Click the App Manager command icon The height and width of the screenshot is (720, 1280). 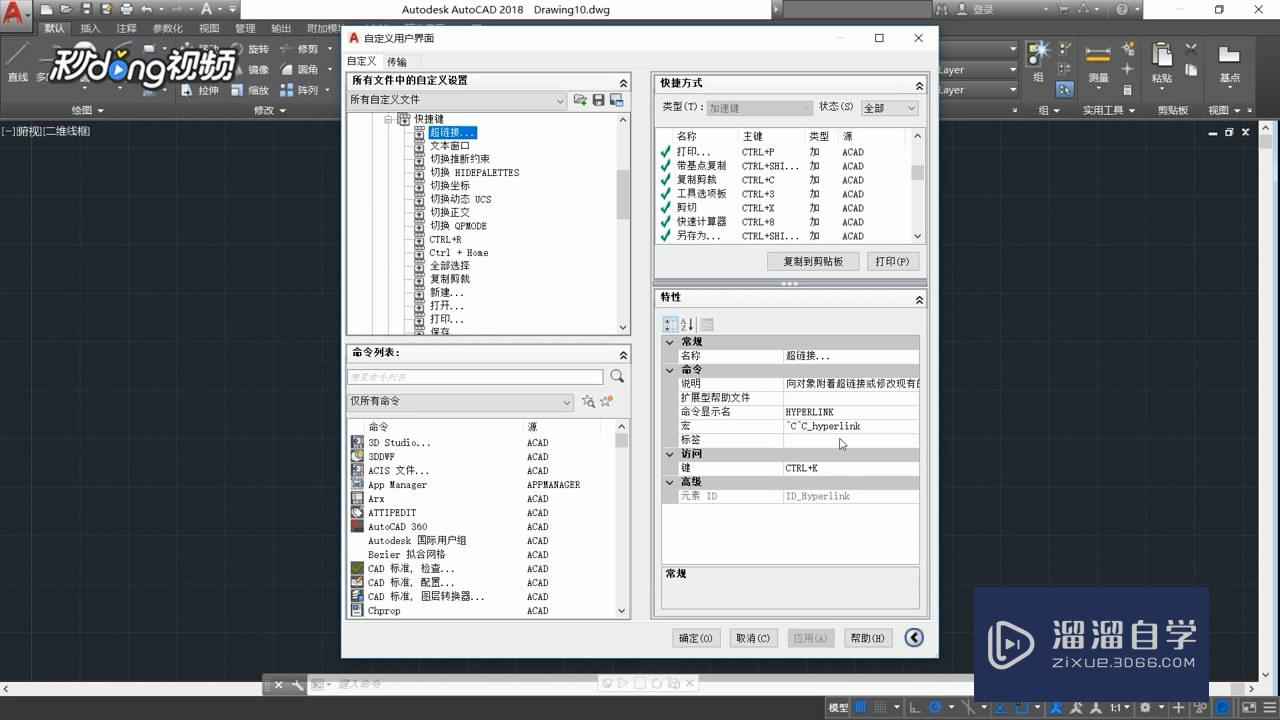pyautogui.click(x=358, y=484)
